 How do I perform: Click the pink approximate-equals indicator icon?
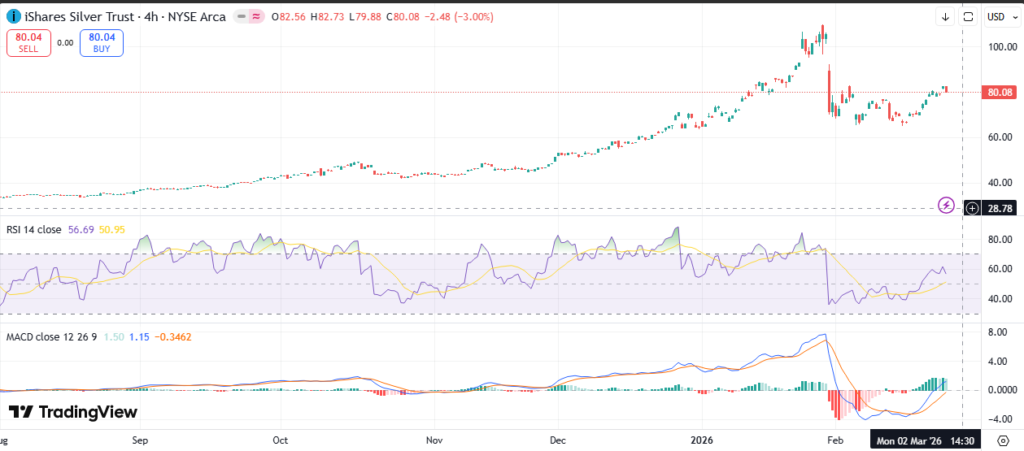pos(256,17)
